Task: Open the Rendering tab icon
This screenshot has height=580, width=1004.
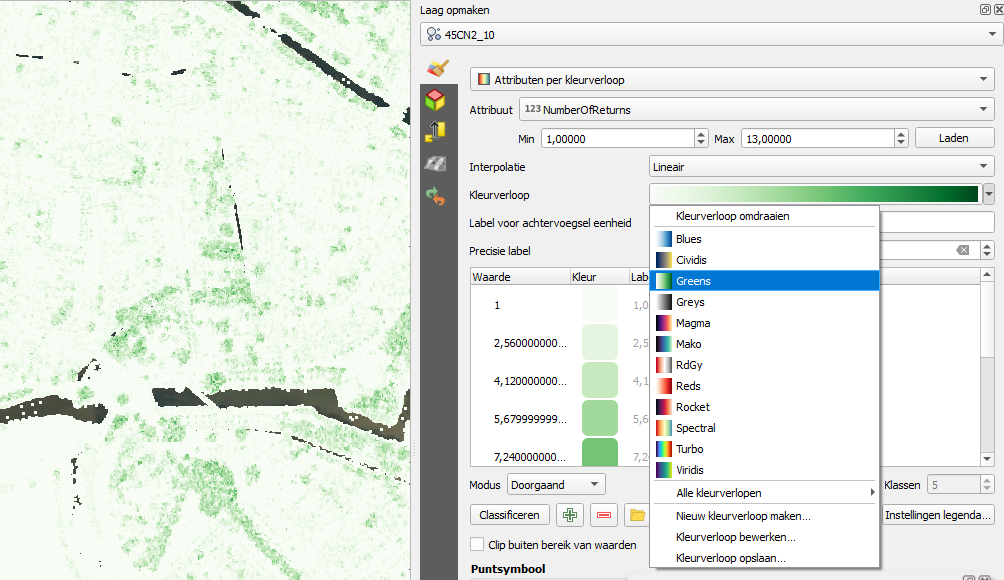Action: [436, 163]
